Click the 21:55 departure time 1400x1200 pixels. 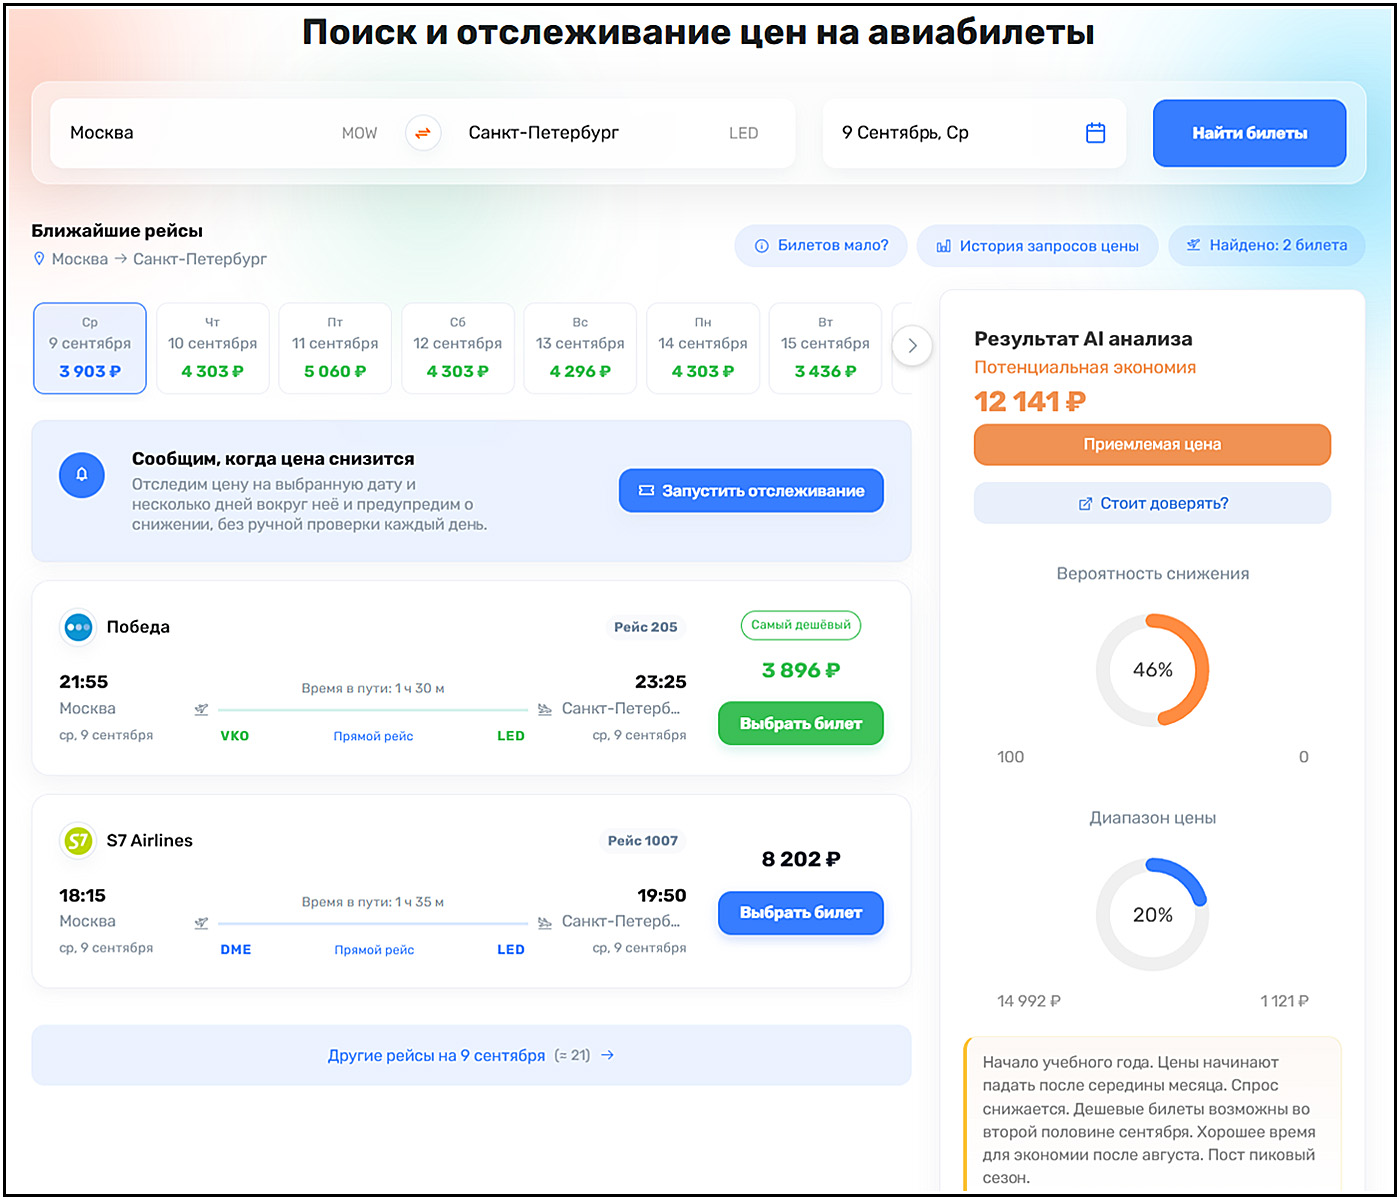tap(84, 682)
